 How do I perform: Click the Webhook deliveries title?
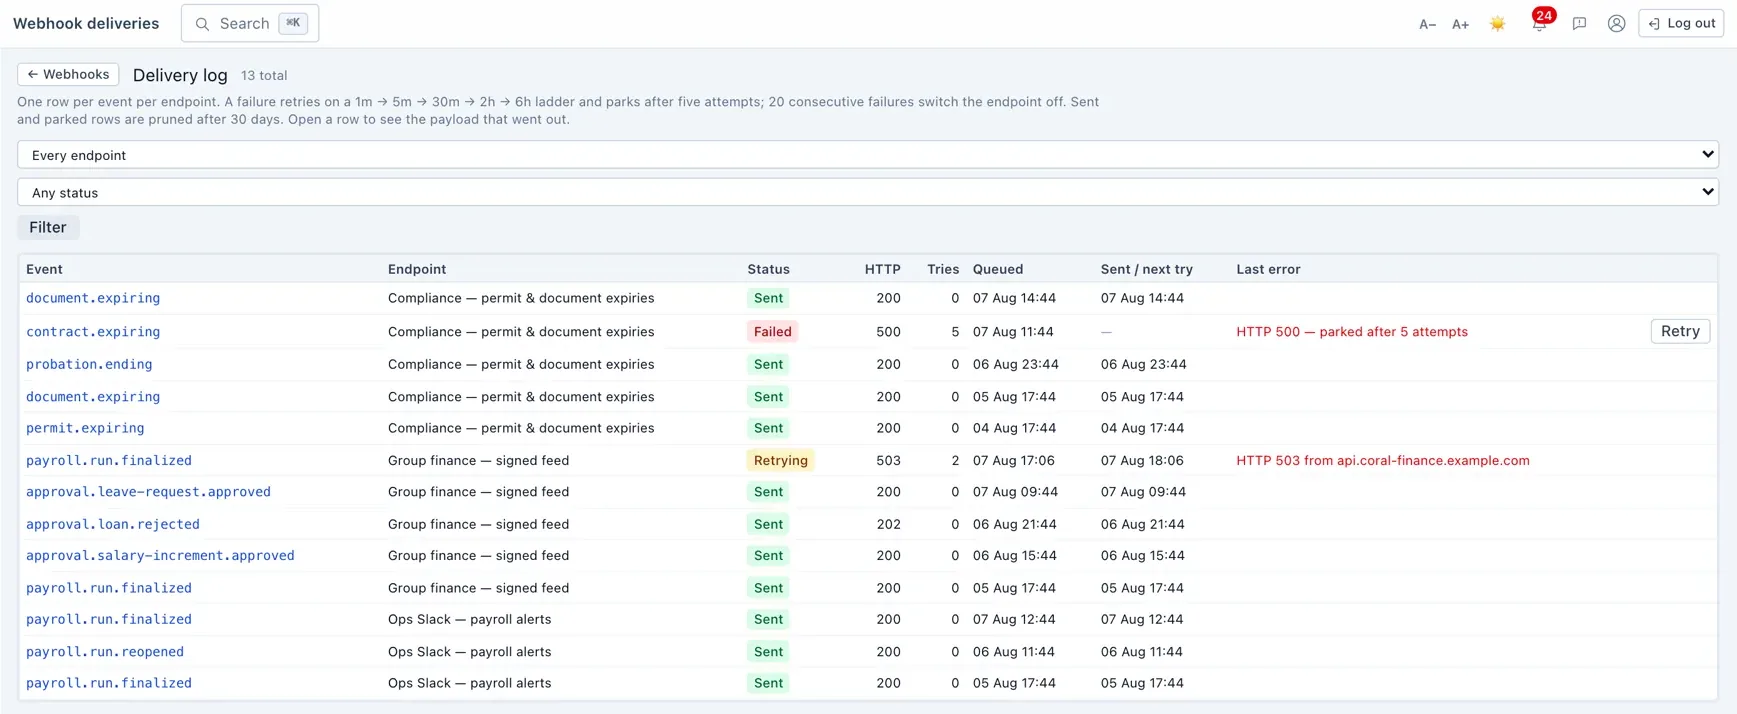point(86,23)
